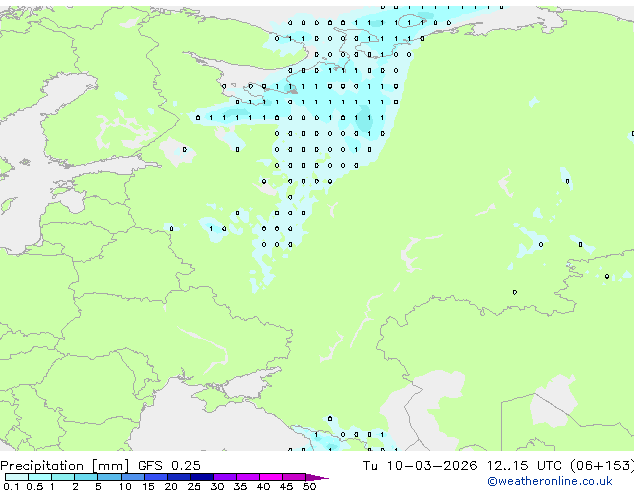Open the weatheronline.co.uk link
Image resolution: width=634 pixels, height=490 pixels.
click(550, 481)
